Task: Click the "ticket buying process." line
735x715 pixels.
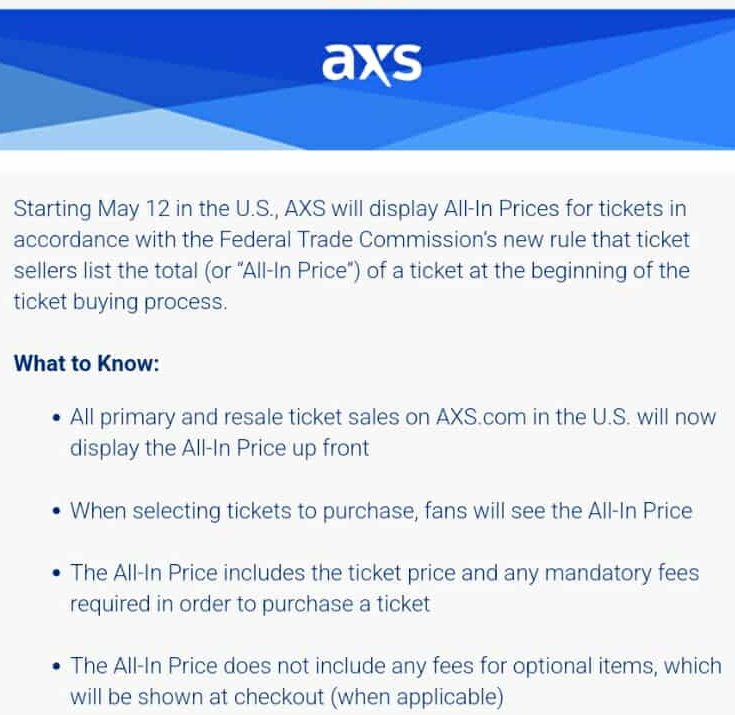Action: pyautogui.click(x=121, y=302)
